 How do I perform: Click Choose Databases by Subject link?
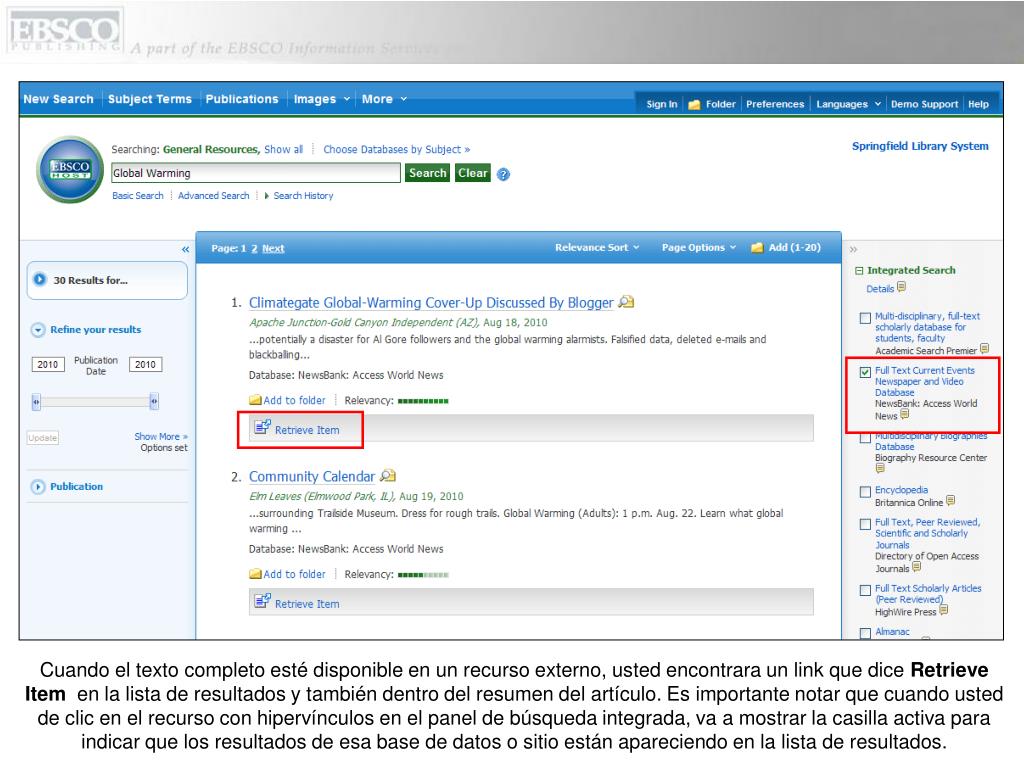click(396, 150)
